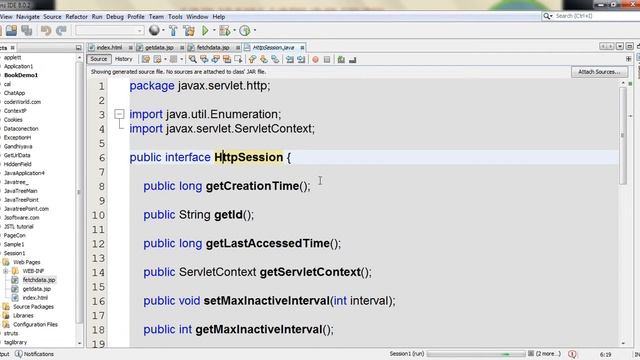
Task: Click the Redo arrow icon
Action: 61,31
